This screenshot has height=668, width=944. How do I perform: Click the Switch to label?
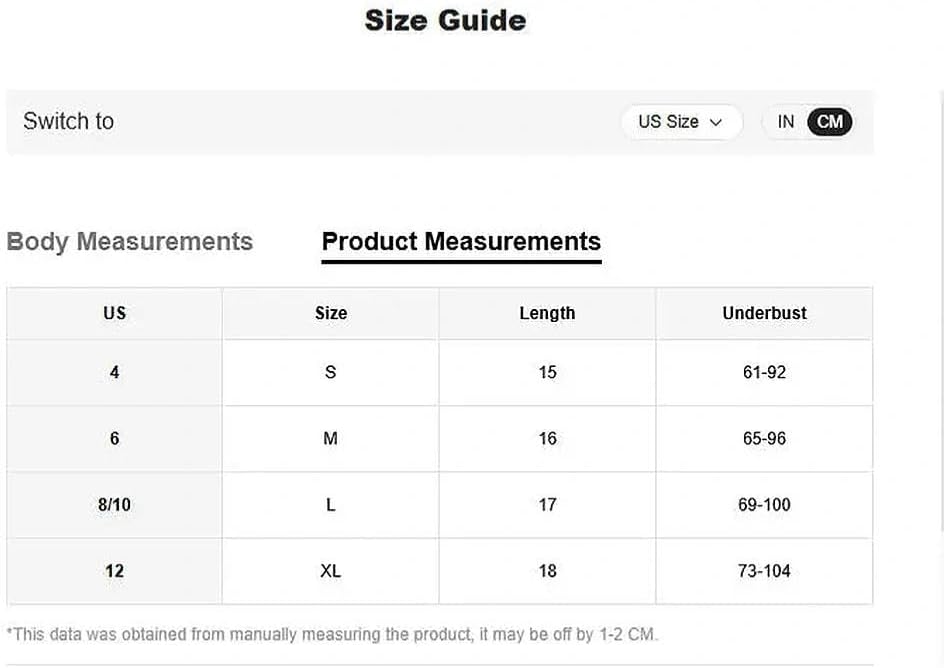pos(69,122)
